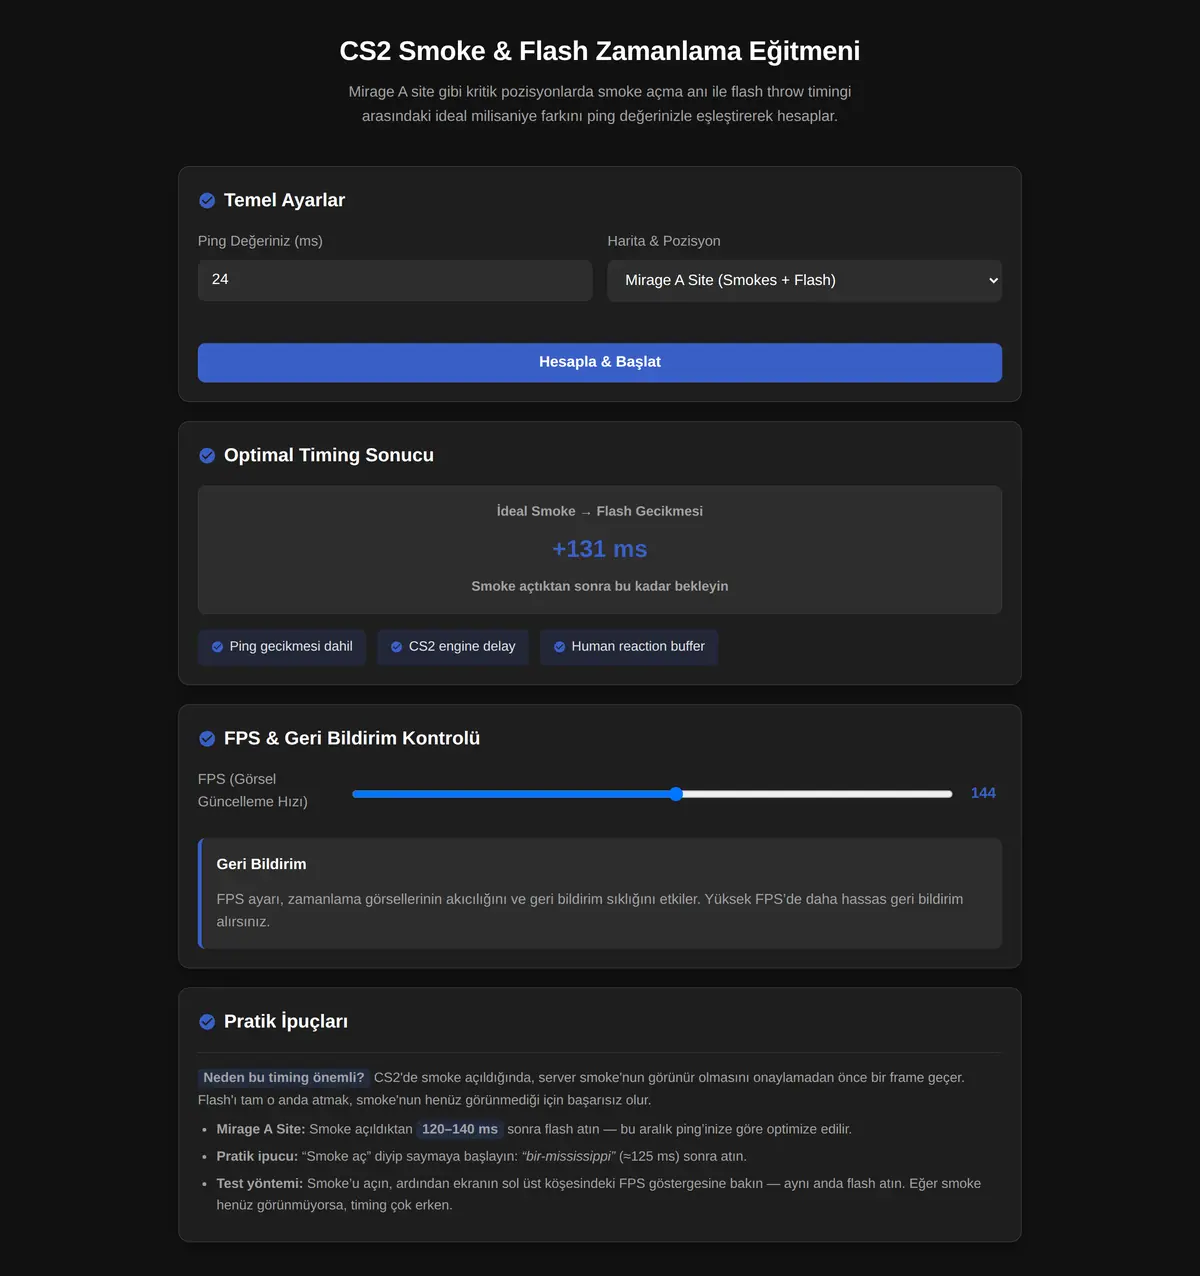Image resolution: width=1200 pixels, height=1276 pixels.
Task: Click the FPS slider handle
Action: [x=676, y=794]
